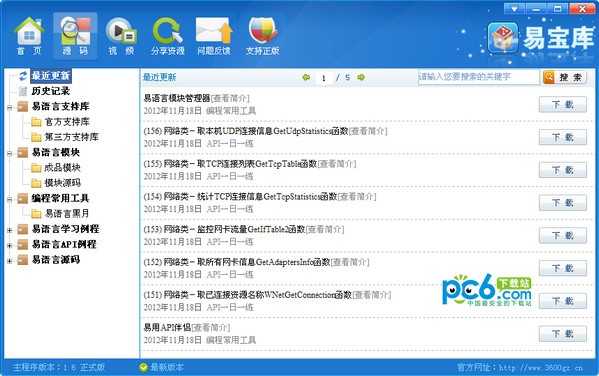Open the 首页 home toolbar icon
This screenshot has height=376, width=599.
tap(29, 36)
